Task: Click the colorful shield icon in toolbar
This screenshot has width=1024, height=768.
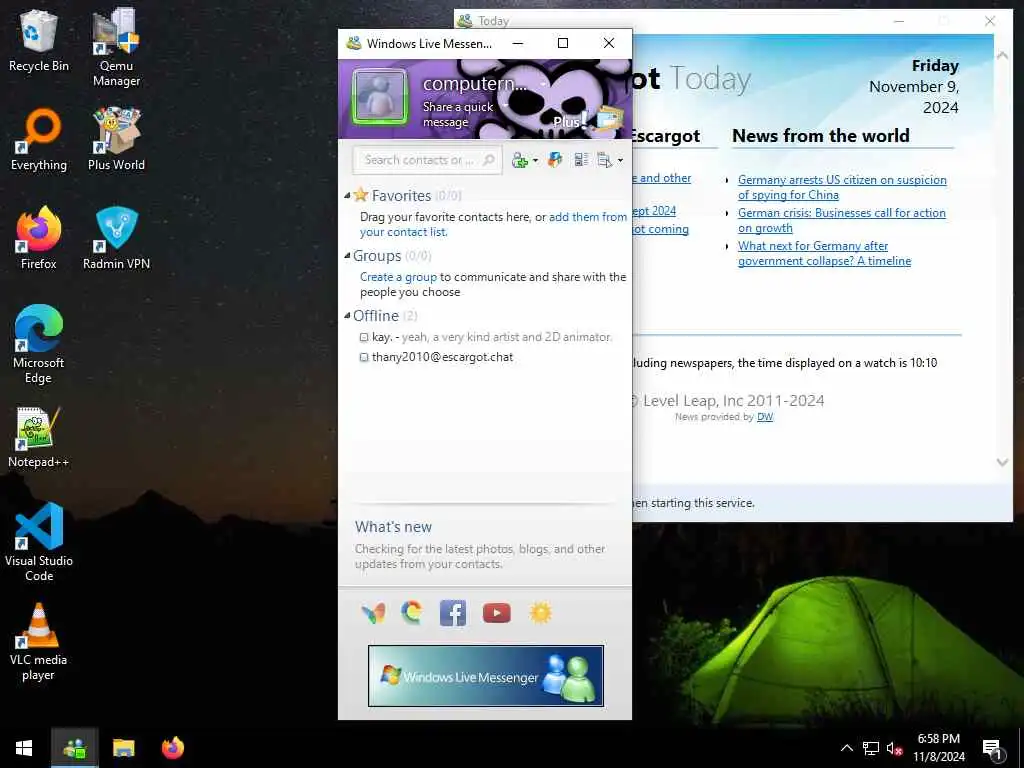Action: (x=555, y=160)
